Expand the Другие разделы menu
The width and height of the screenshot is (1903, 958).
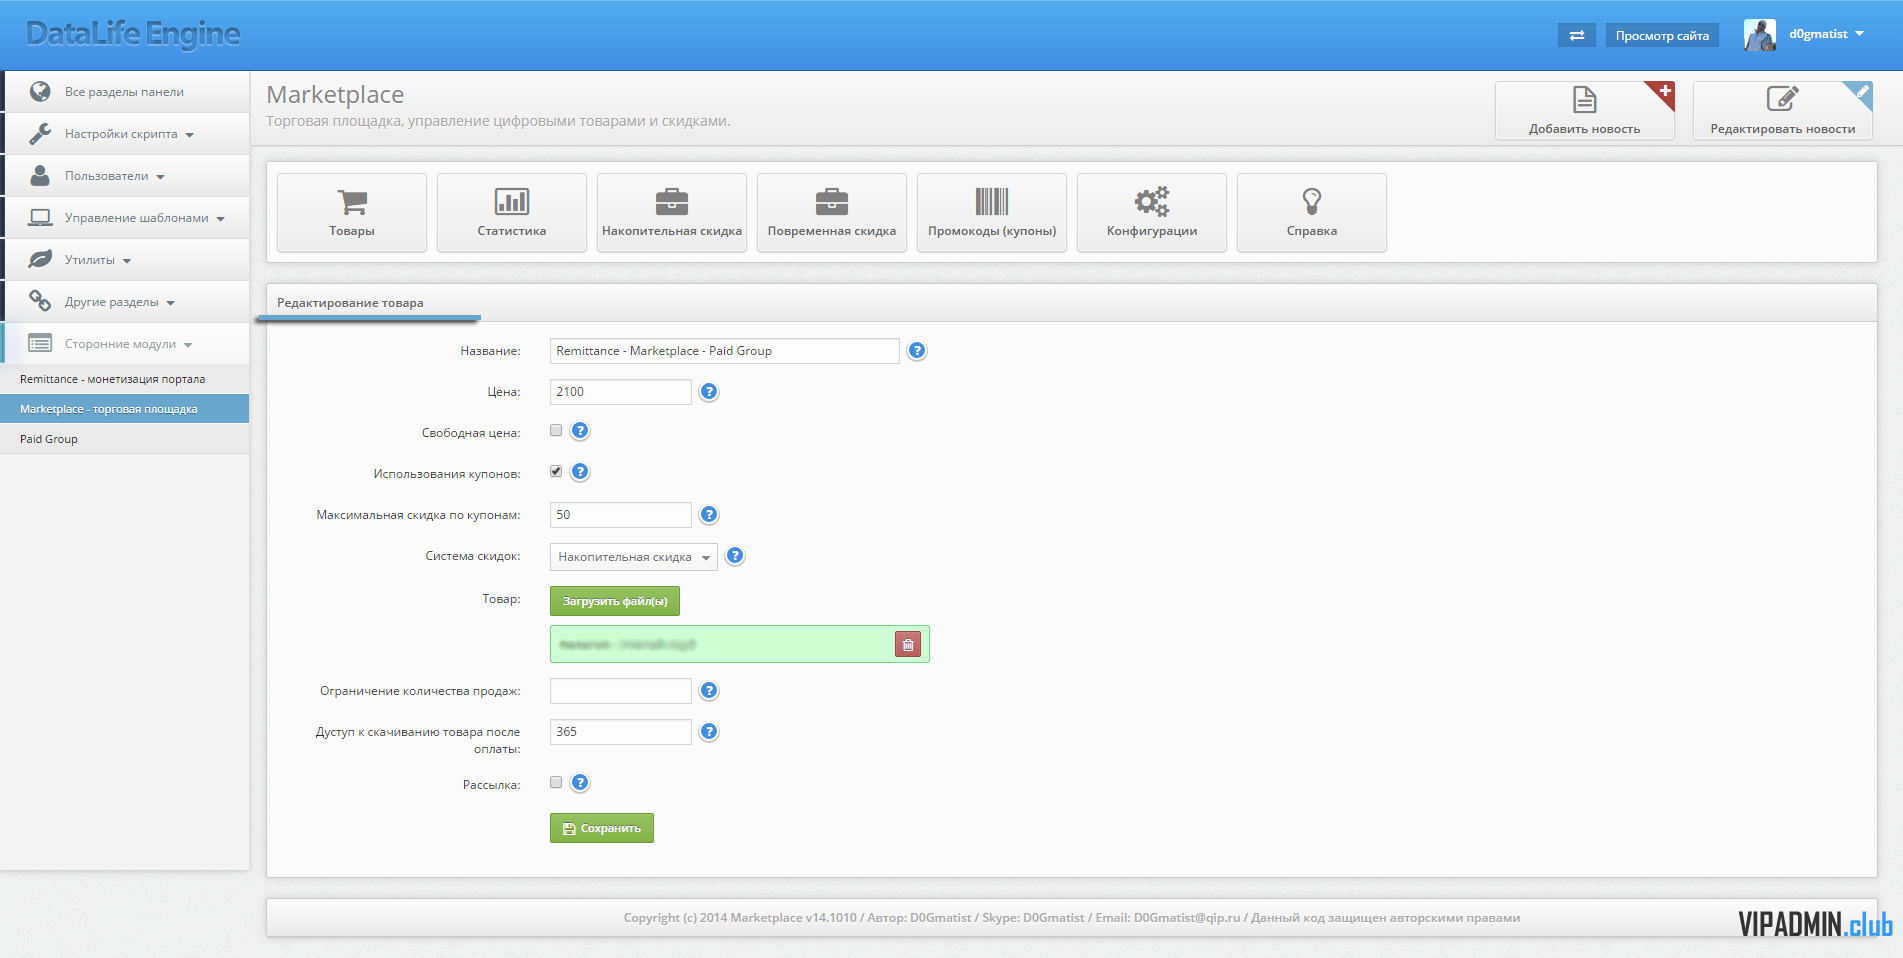[x=126, y=302]
